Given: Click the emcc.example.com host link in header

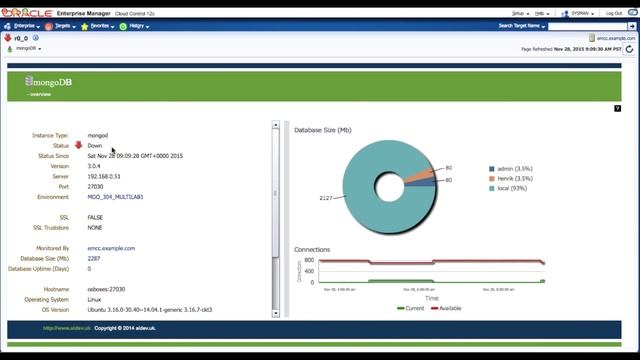Looking at the screenshot, I should (x=616, y=38).
